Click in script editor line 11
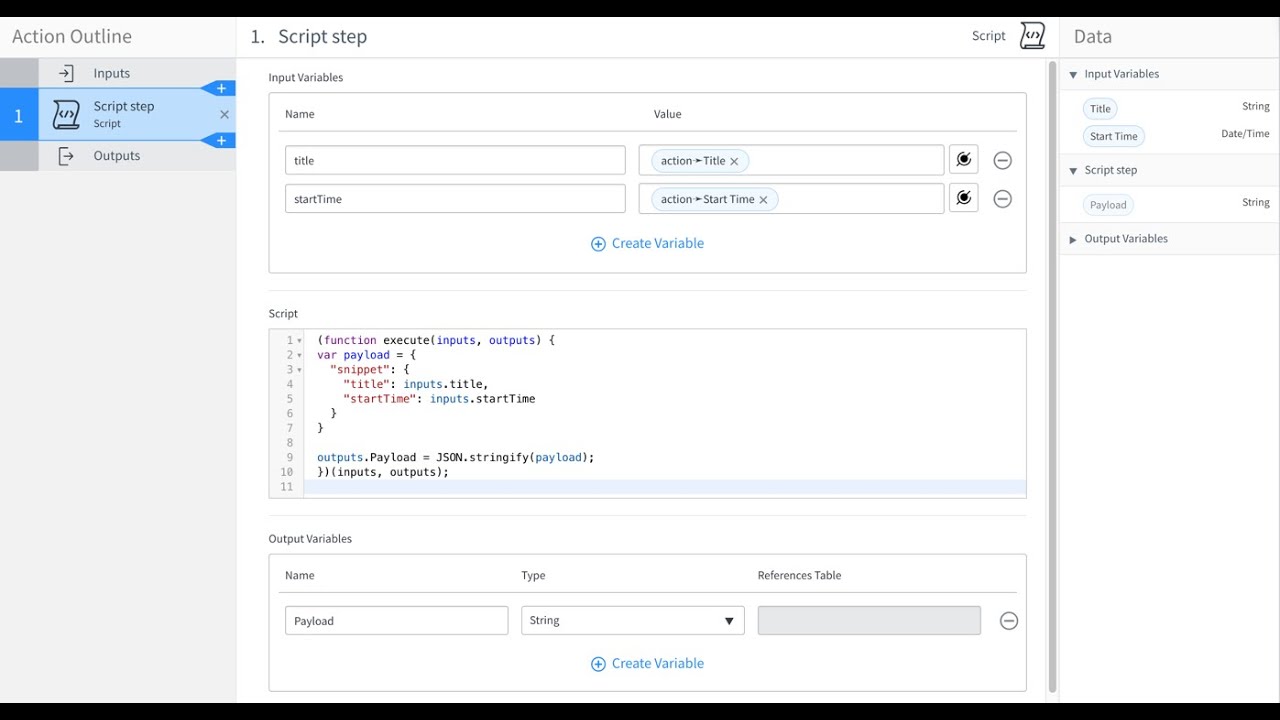Viewport: 1280px width, 720px height. coord(664,487)
